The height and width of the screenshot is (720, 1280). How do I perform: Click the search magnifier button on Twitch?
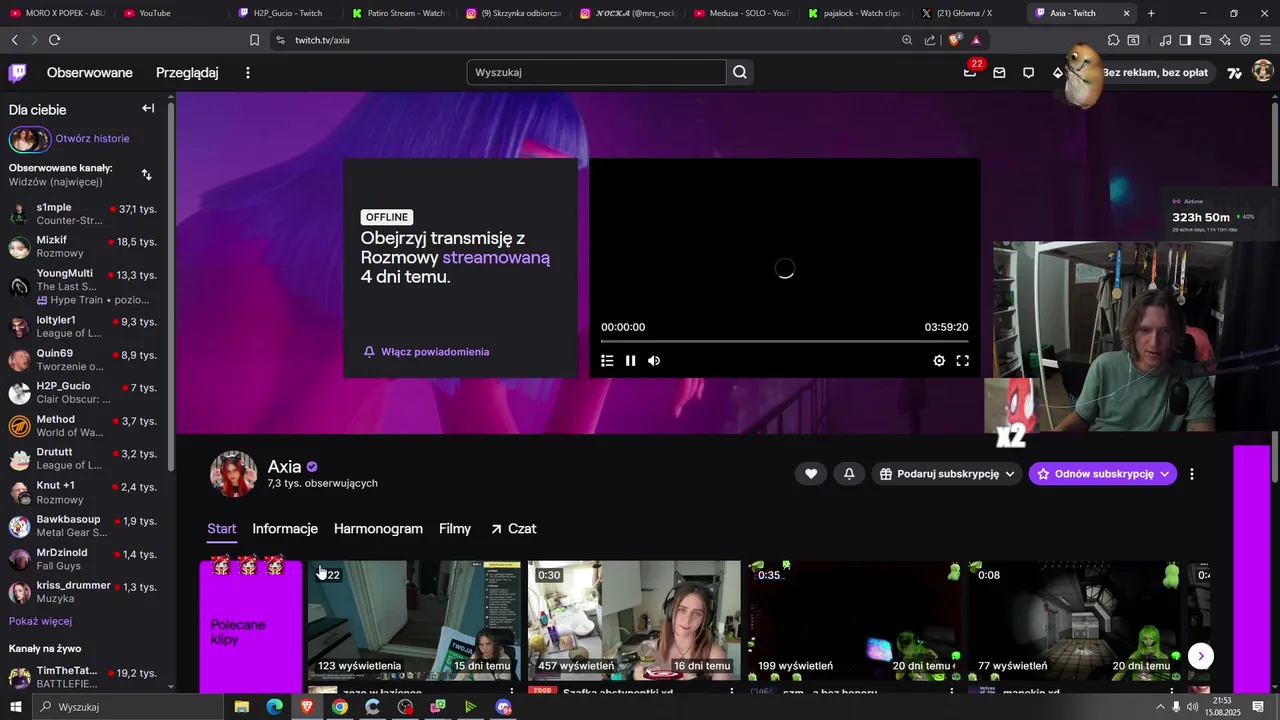[740, 72]
